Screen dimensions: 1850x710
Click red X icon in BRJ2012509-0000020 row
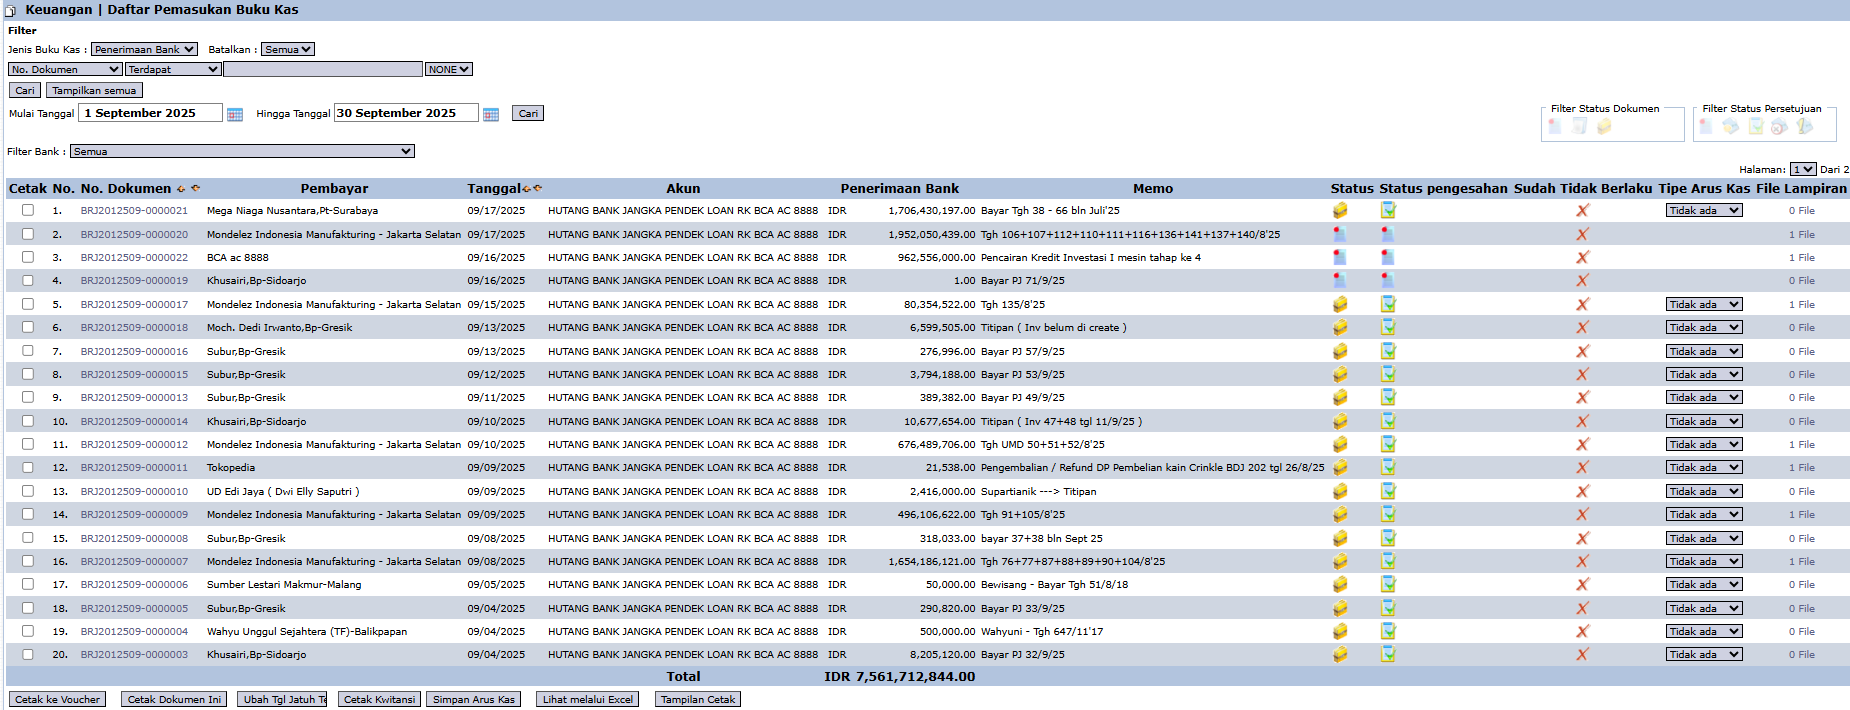click(x=1582, y=234)
